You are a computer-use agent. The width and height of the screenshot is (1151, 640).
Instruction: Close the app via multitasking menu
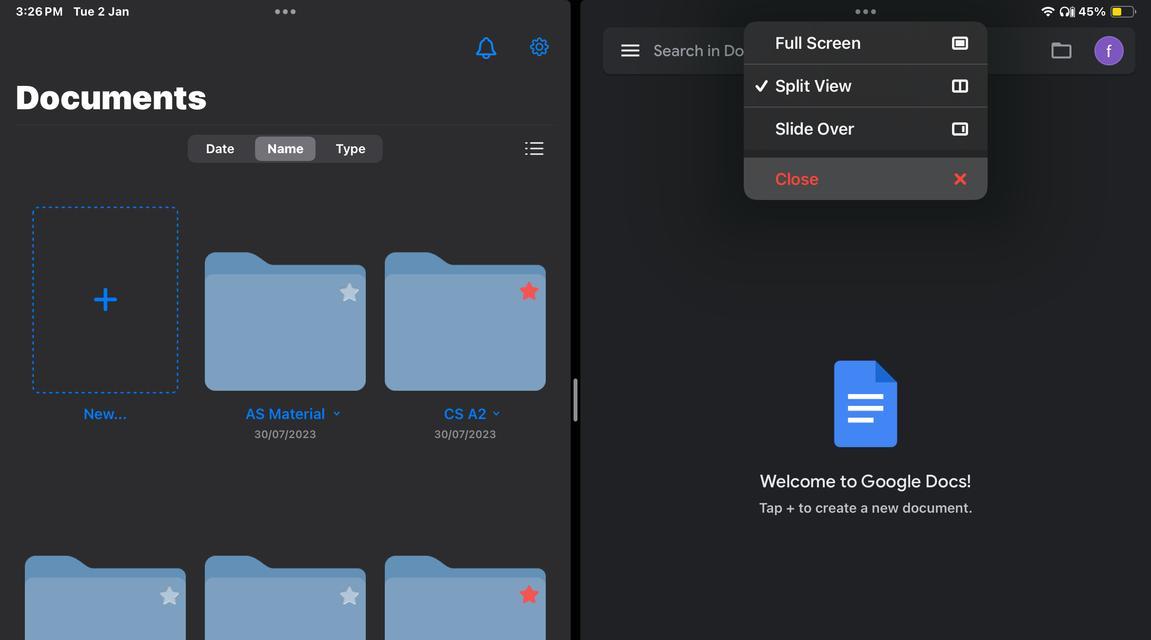point(865,179)
